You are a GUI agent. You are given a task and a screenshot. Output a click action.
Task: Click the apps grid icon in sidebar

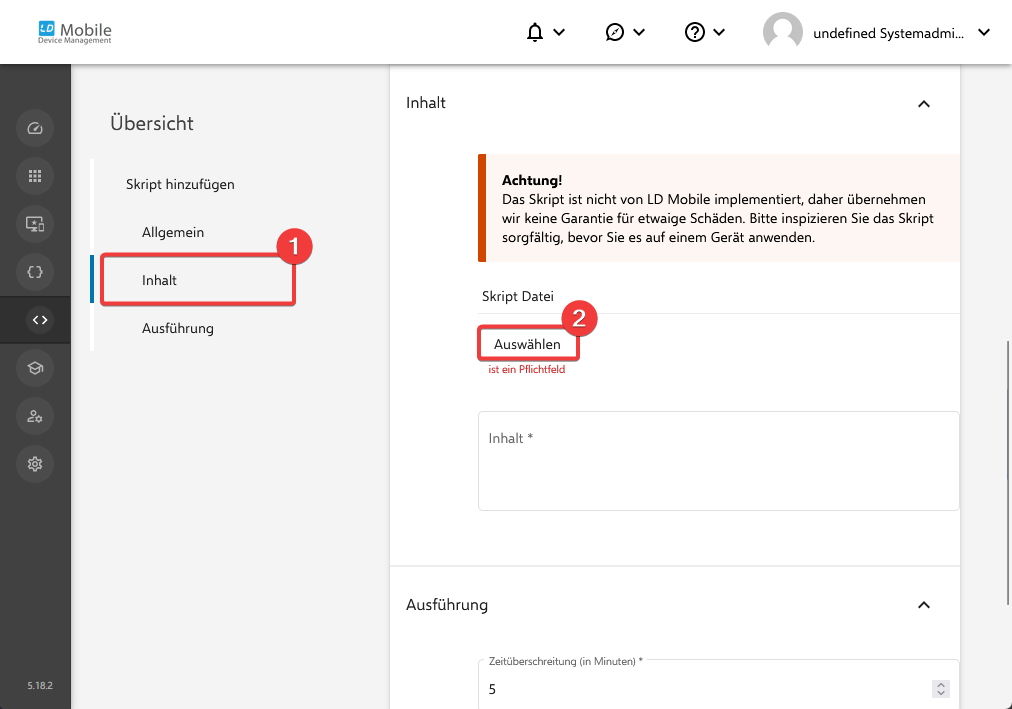[x=35, y=176]
